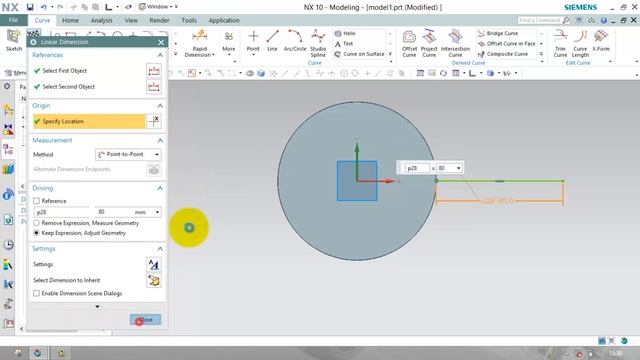This screenshot has height=360, width=640.
Task: Switch to the Analysis tab
Action: [101, 20]
